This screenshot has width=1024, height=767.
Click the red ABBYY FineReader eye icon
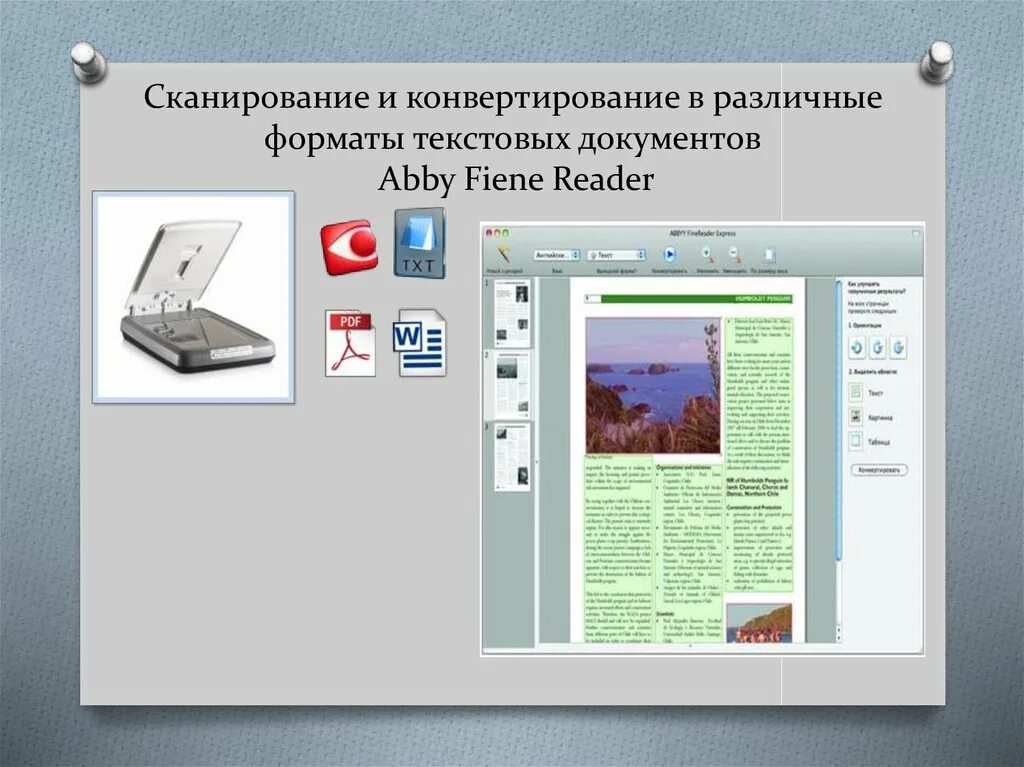point(349,247)
